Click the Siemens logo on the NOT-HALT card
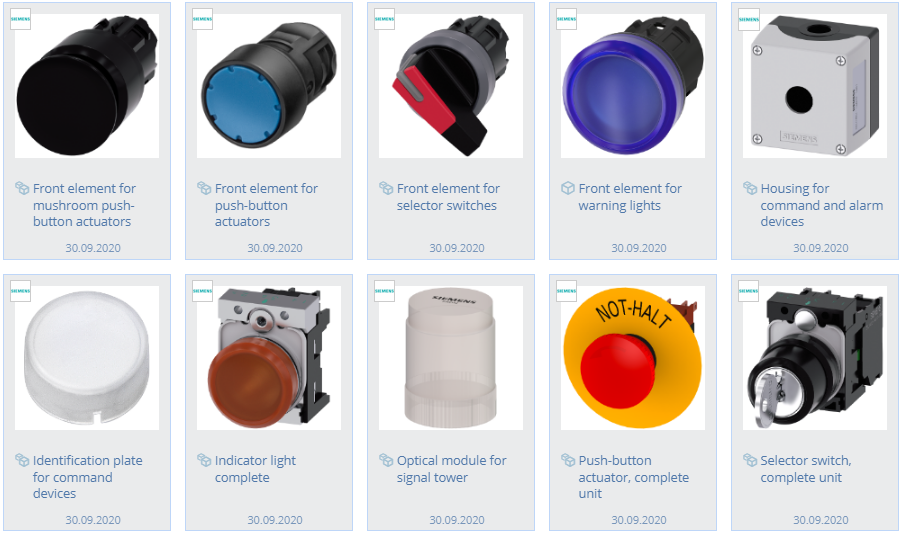Image resolution: width=900 pixels, height=535 pixels. point(567,291)
